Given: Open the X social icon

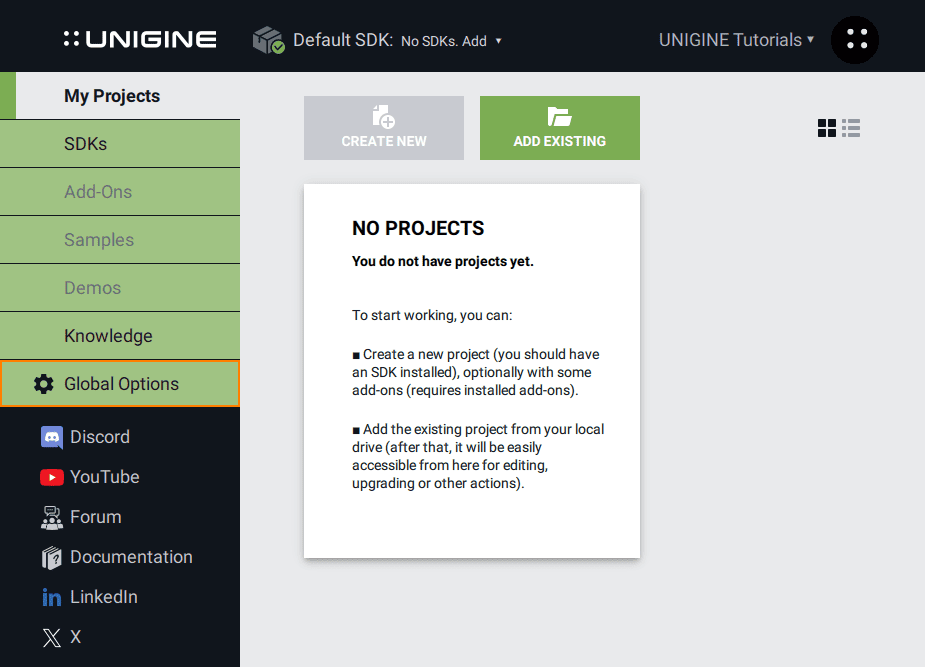Looking at the screenshot, I should tap(52, 637).
